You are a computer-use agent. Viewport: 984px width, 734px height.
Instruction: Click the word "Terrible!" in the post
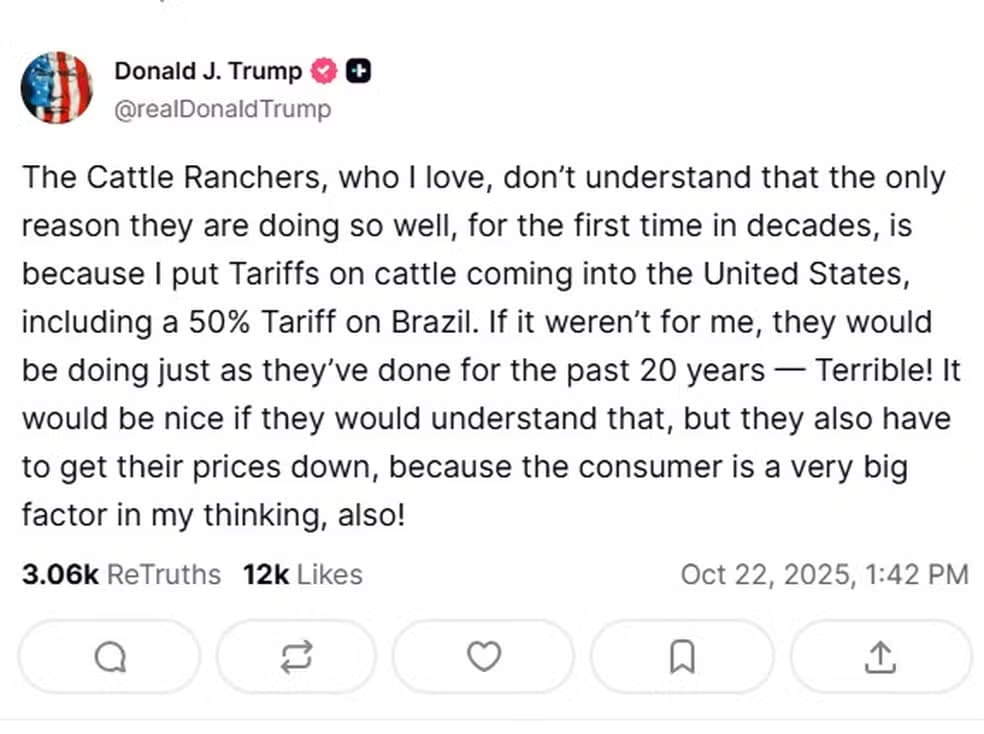(874, 370)
